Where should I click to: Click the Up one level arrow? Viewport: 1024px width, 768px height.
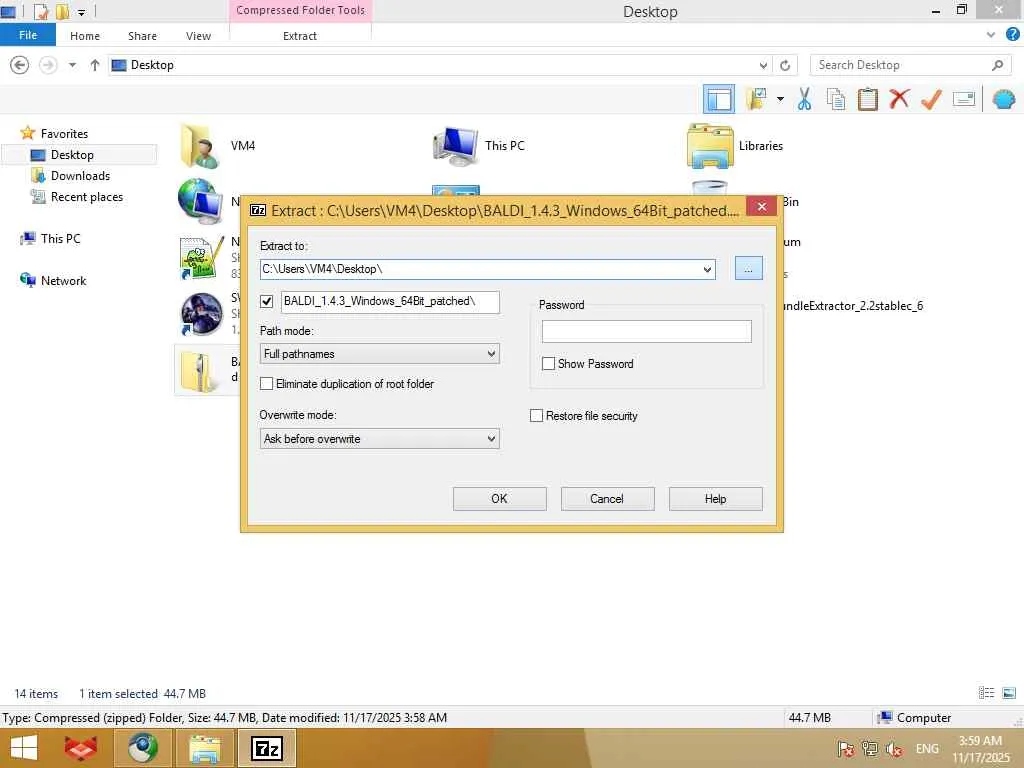coord(95,65)
